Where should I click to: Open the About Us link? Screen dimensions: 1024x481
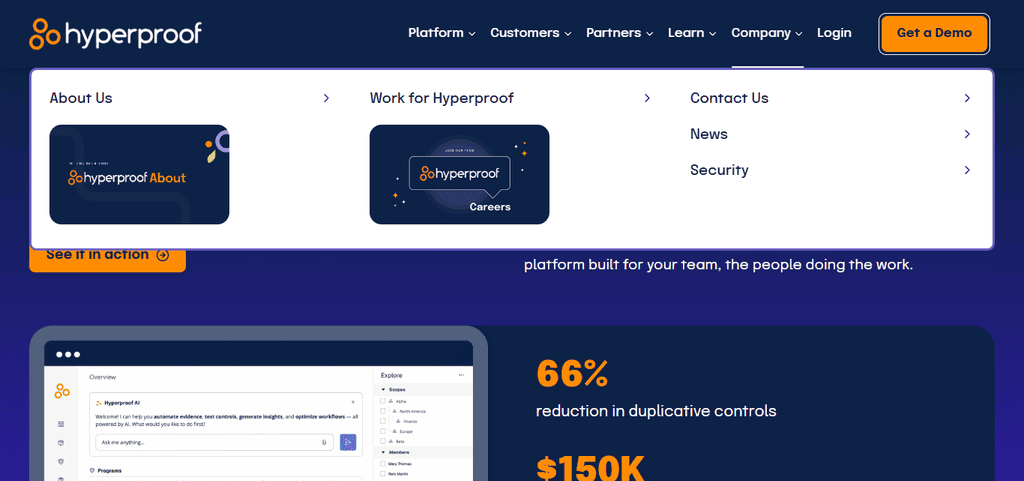coord(81,98)
